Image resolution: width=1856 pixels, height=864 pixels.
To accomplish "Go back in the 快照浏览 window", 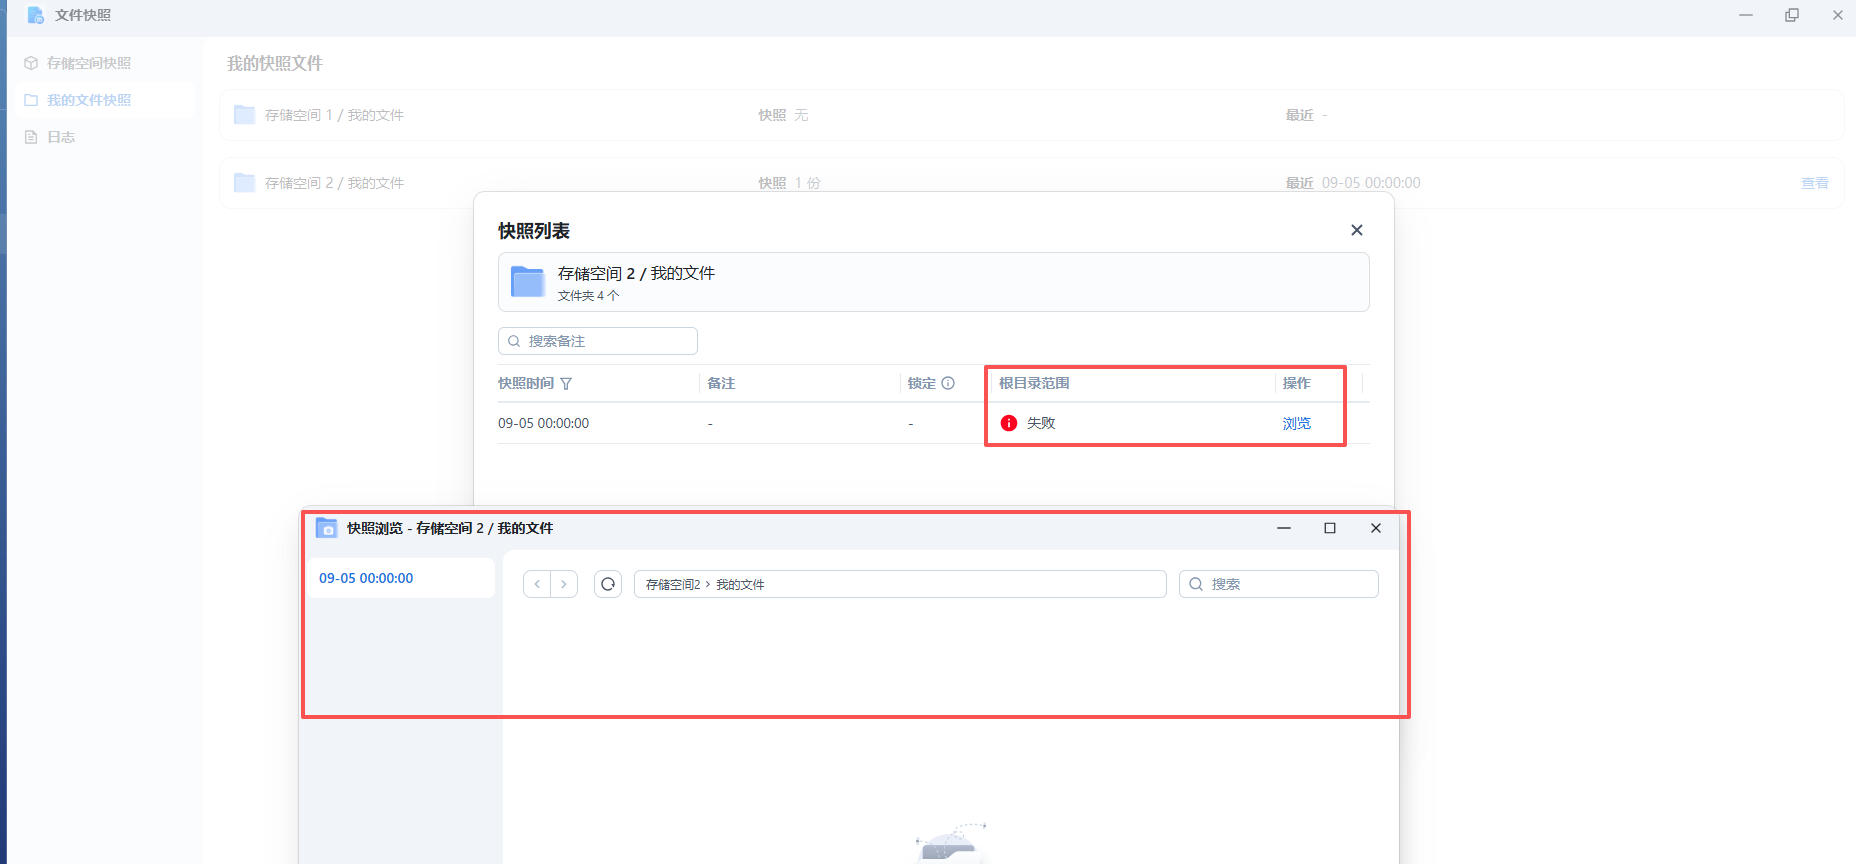I will point(537,584).
